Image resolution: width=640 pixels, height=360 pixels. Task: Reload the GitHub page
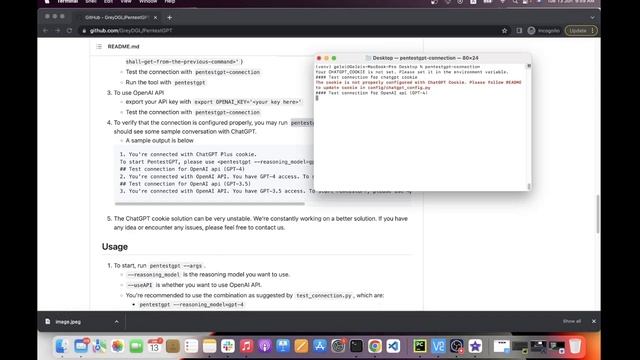(x=69, y=31)
